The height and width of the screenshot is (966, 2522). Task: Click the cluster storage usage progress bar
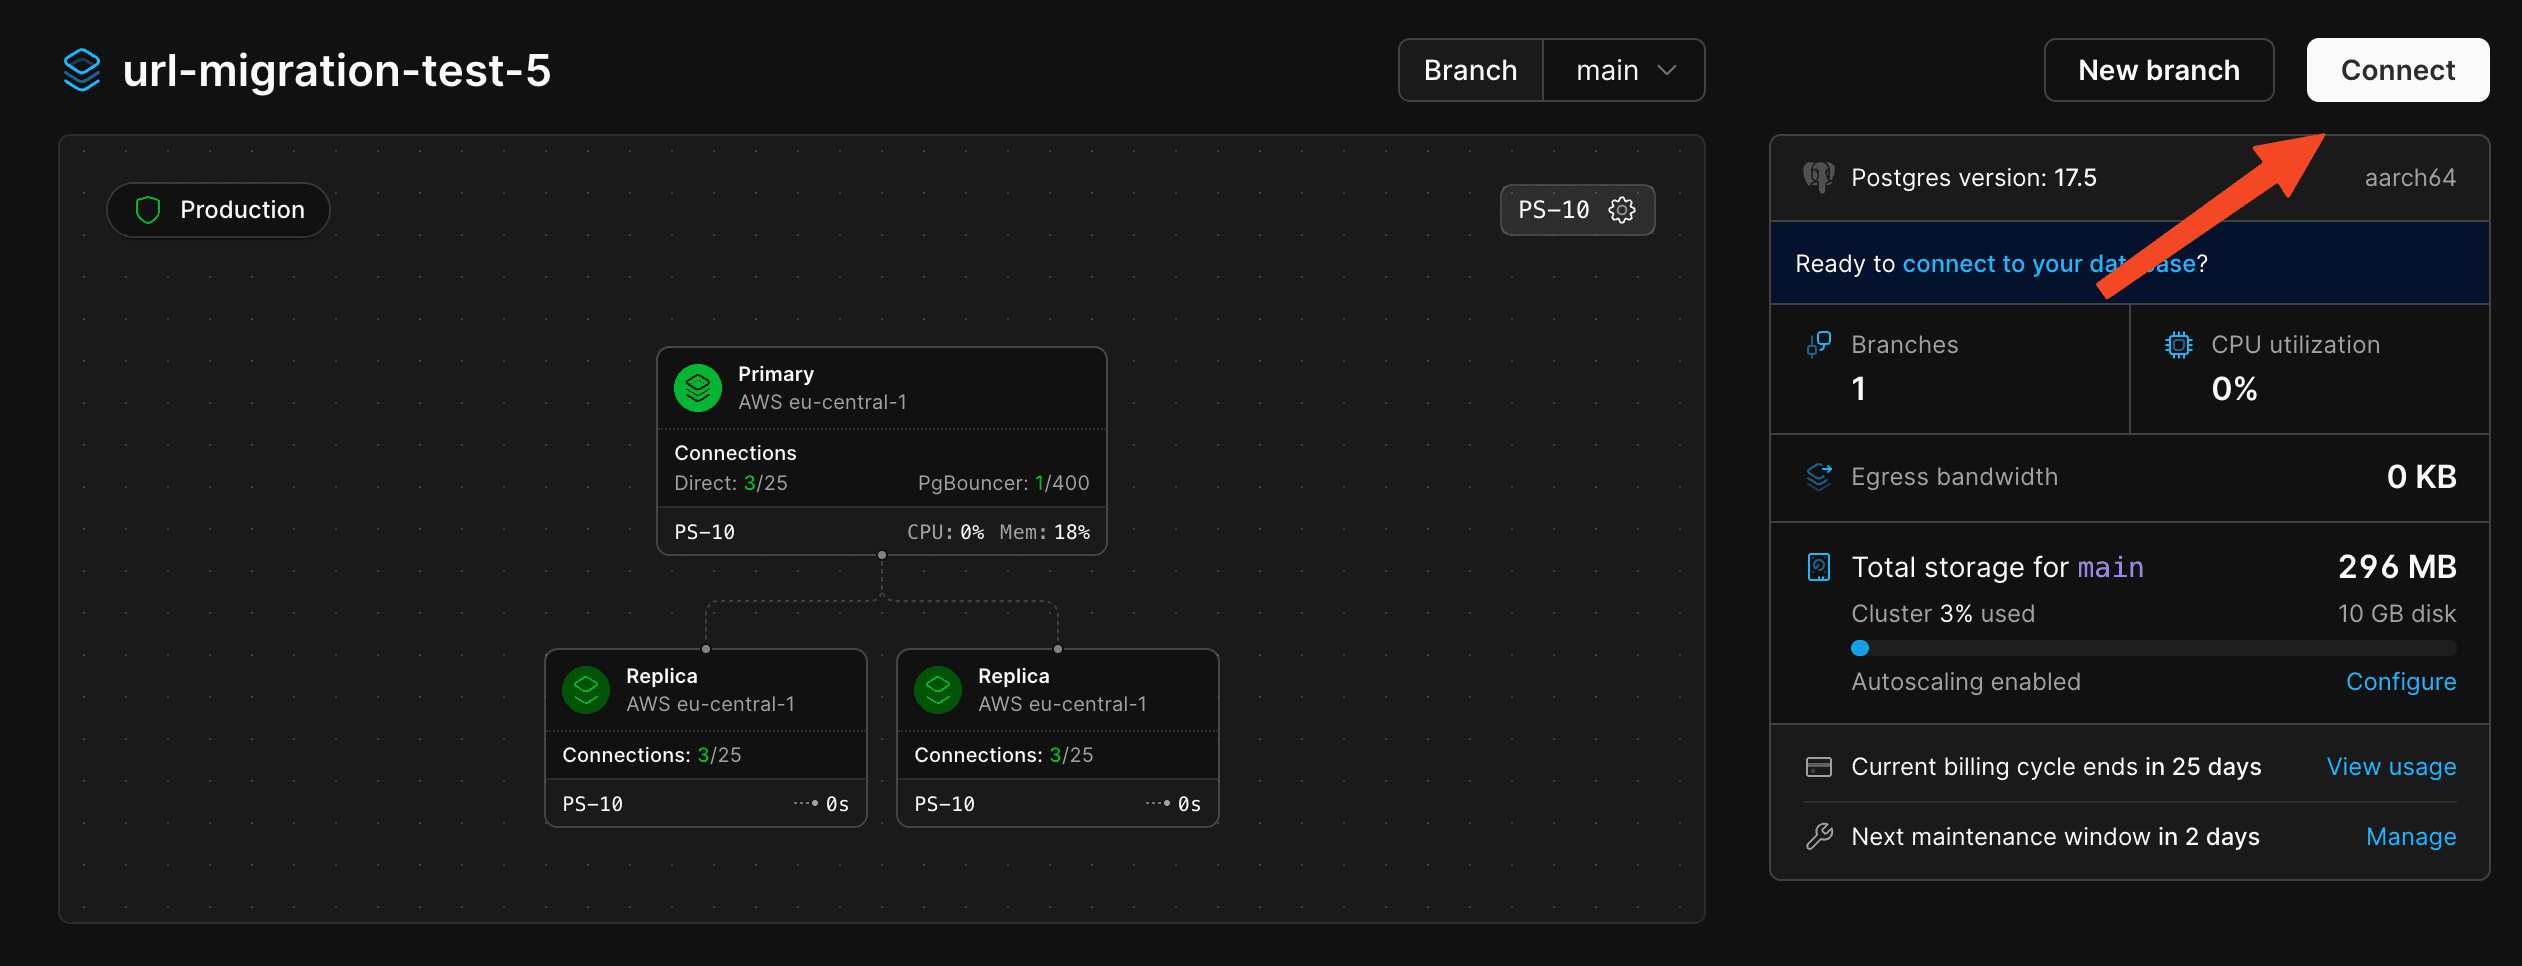point(2150,648)
